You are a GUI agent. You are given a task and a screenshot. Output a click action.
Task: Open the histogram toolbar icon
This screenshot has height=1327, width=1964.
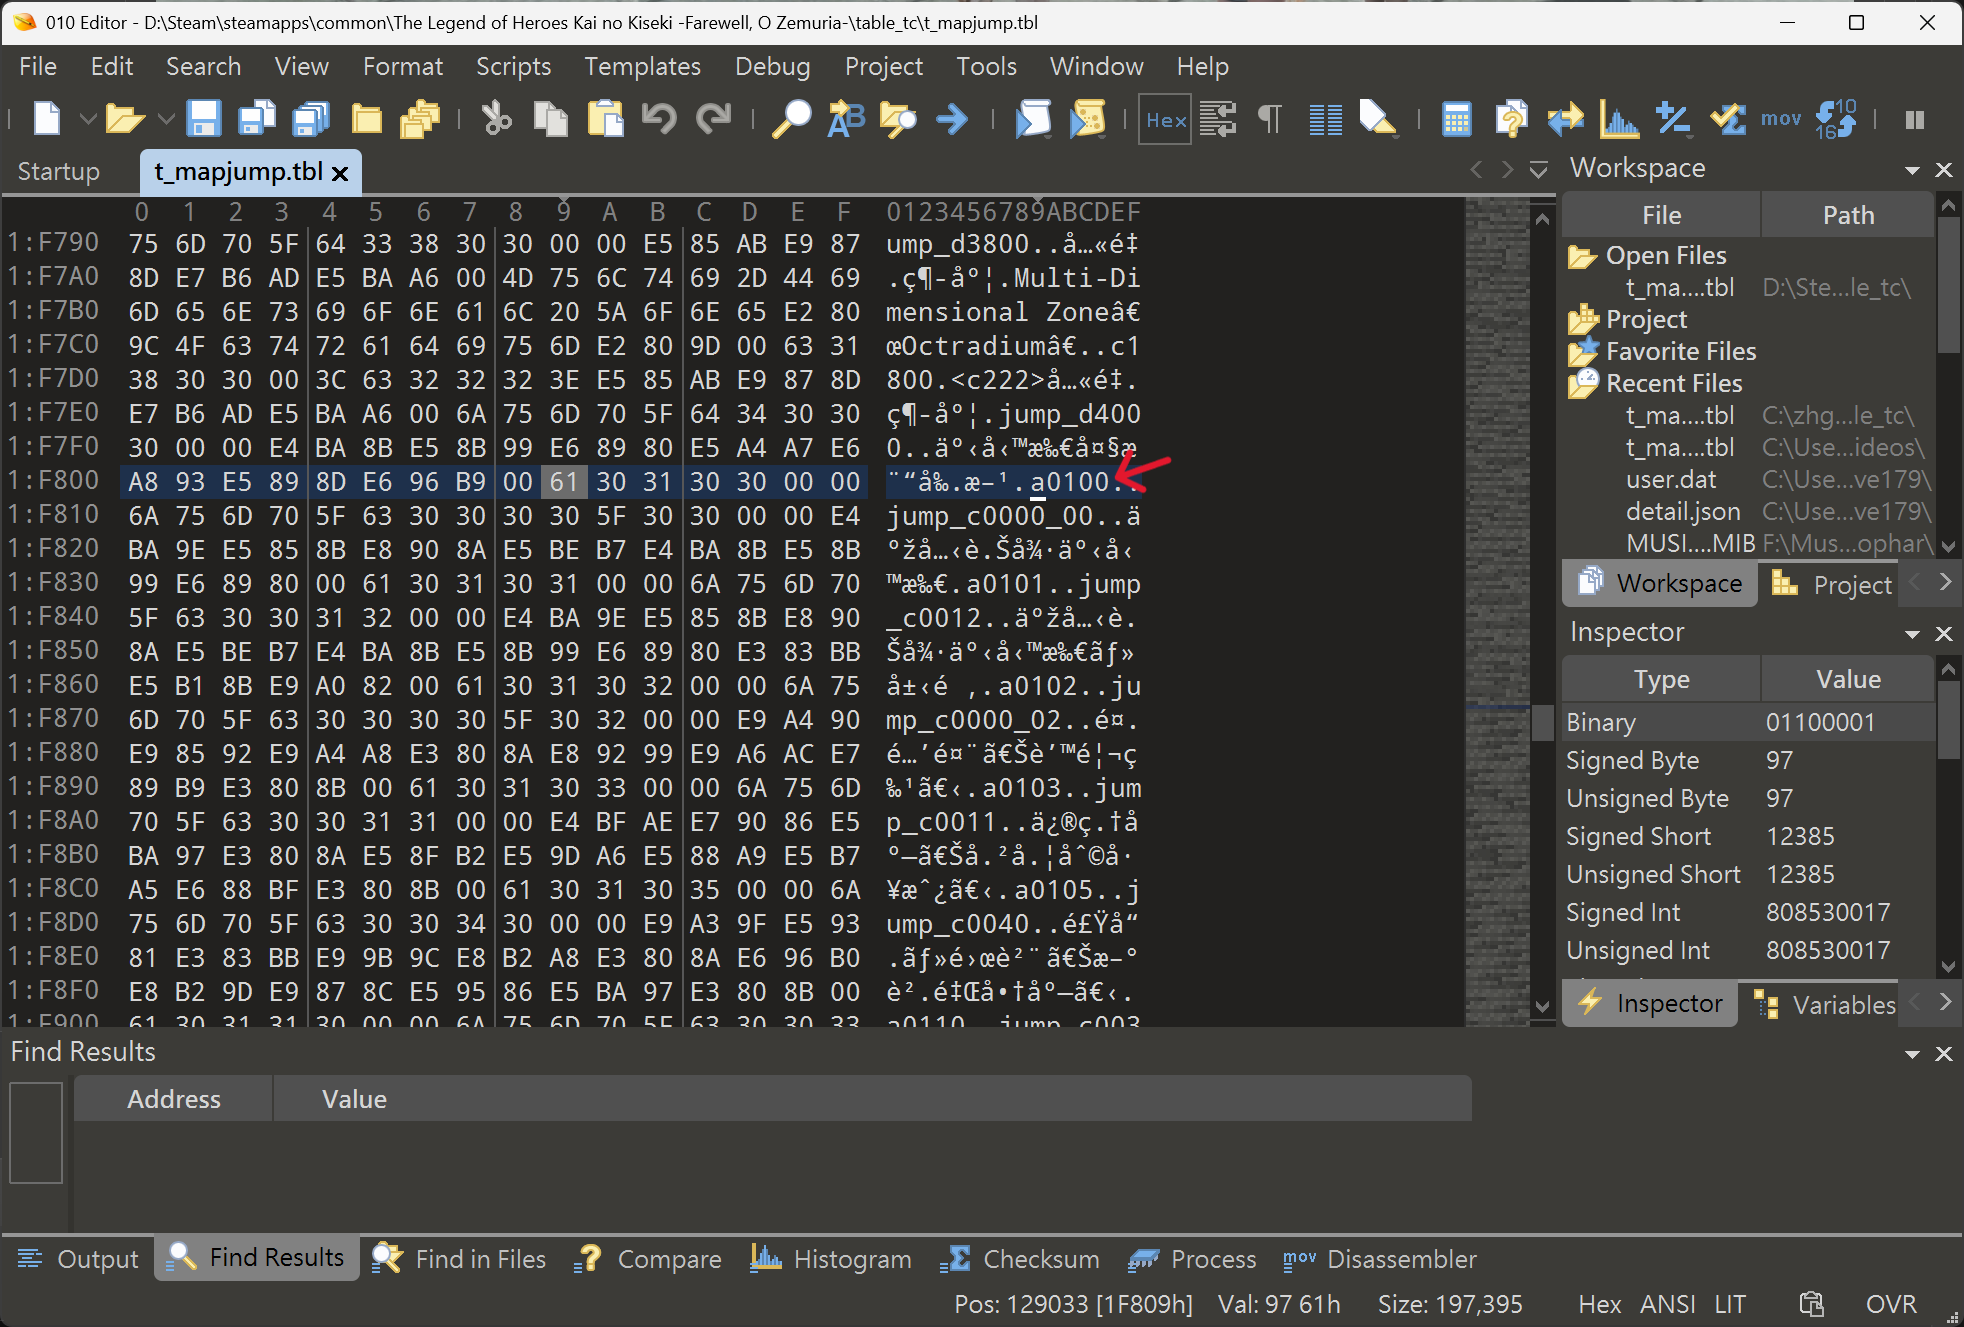[1619, 119]
